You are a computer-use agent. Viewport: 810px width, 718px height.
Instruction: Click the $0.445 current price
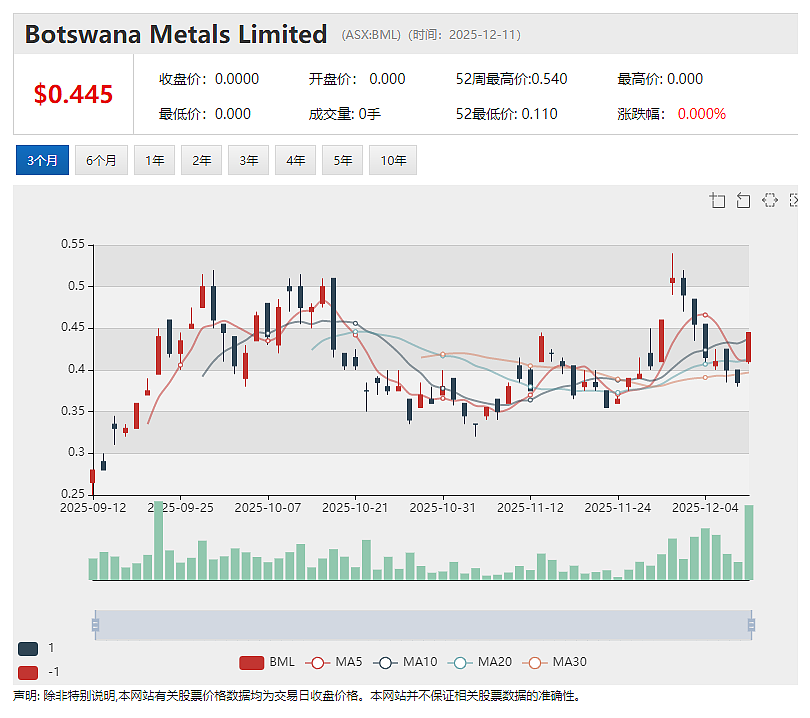tap(73, 94)
